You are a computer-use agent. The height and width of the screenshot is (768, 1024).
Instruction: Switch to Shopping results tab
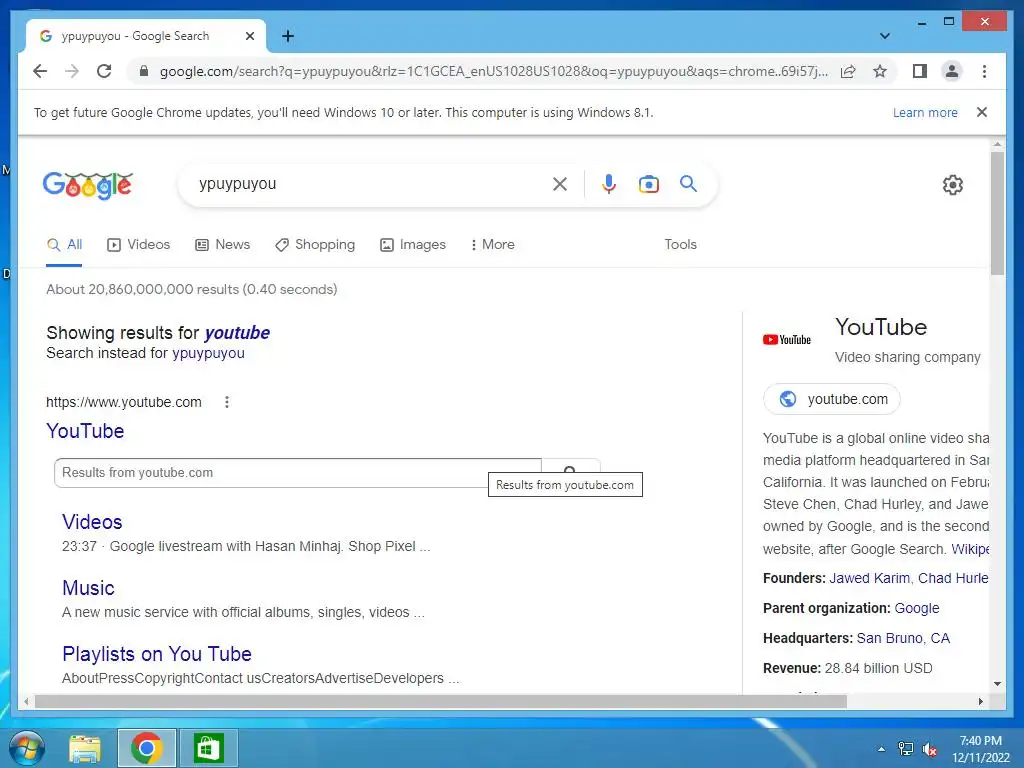[315, 245]
